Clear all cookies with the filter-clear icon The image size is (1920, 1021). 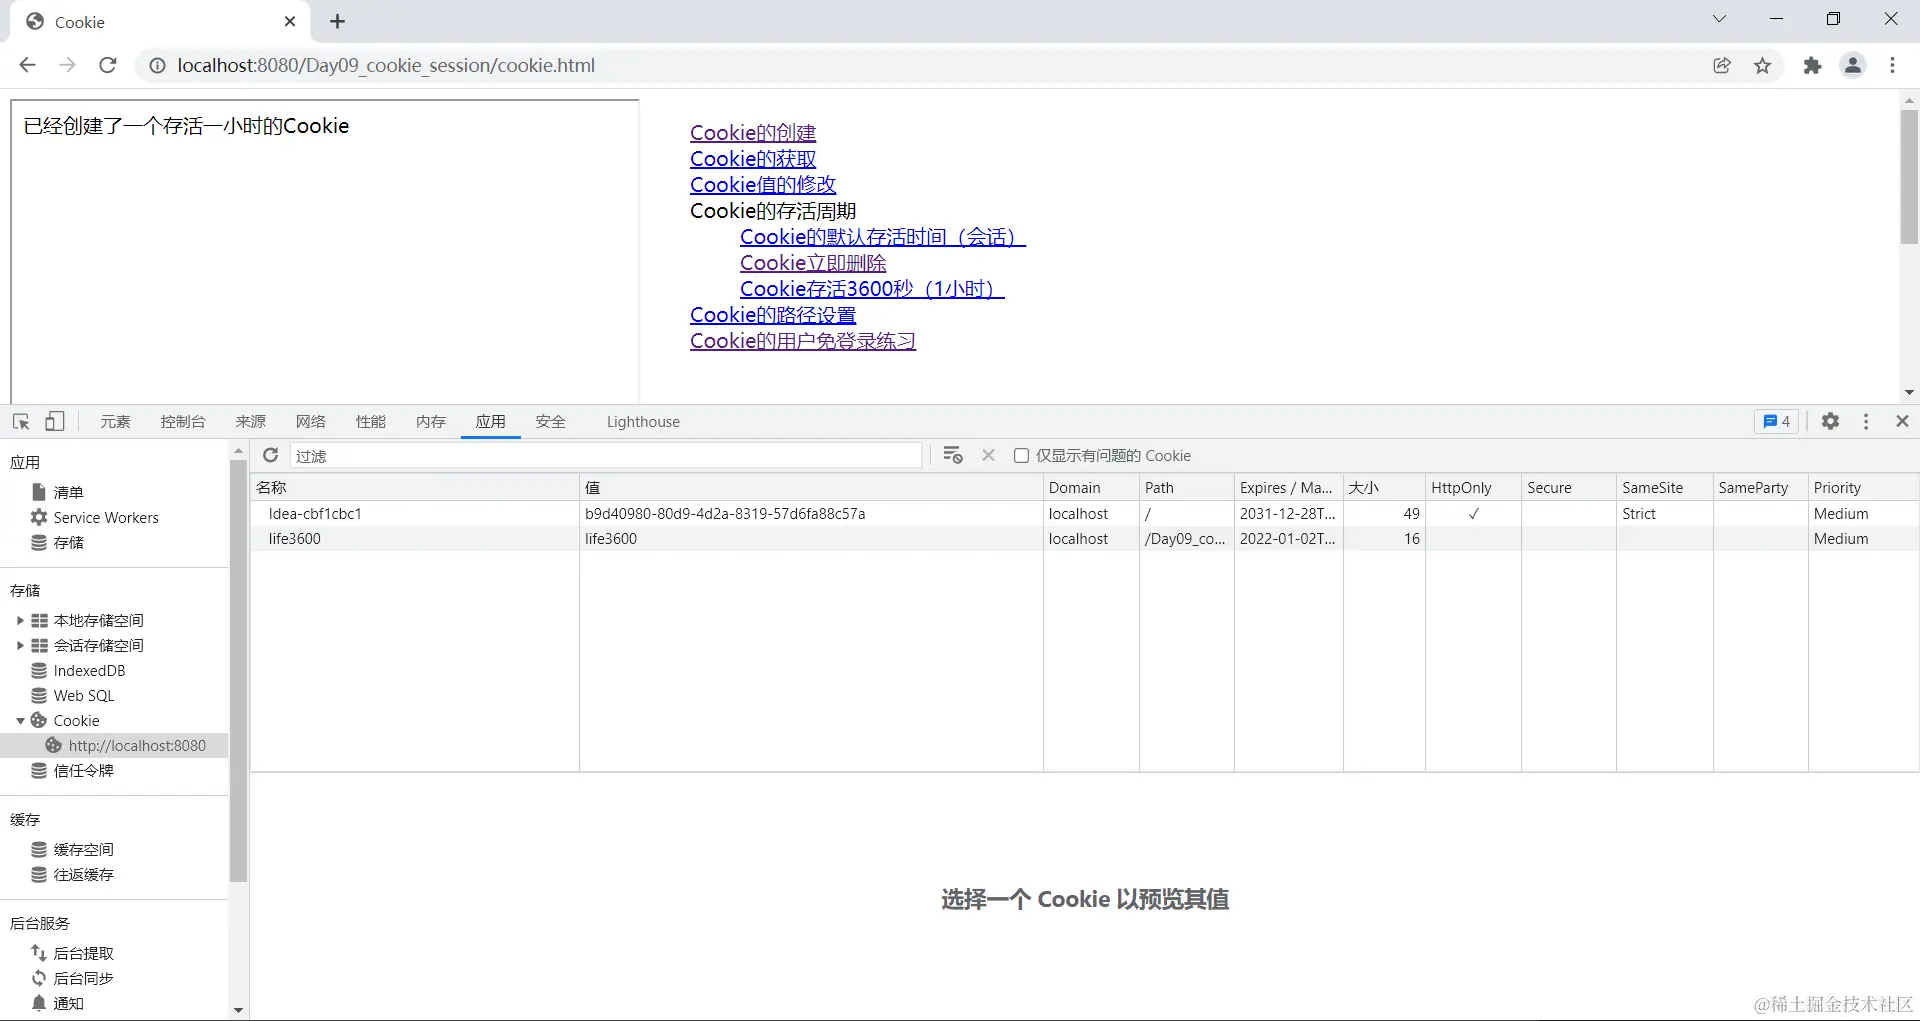click(x=953, y=455)
